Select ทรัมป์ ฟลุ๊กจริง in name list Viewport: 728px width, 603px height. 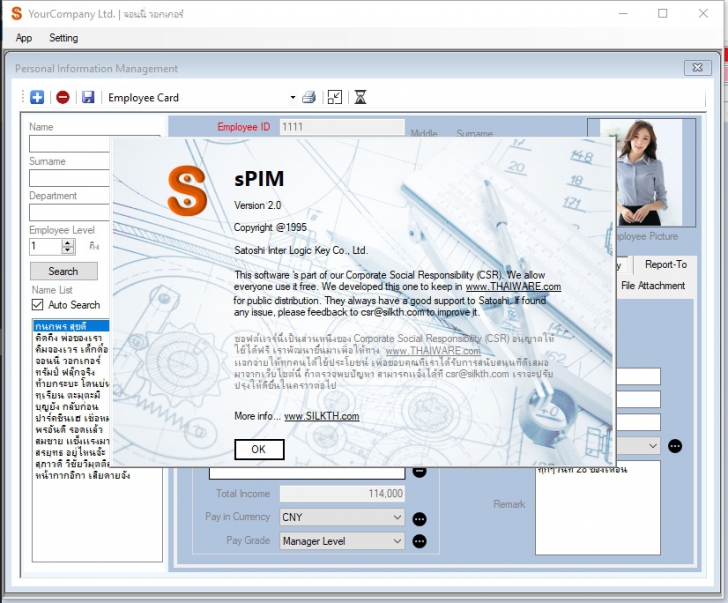pos(72,372)
